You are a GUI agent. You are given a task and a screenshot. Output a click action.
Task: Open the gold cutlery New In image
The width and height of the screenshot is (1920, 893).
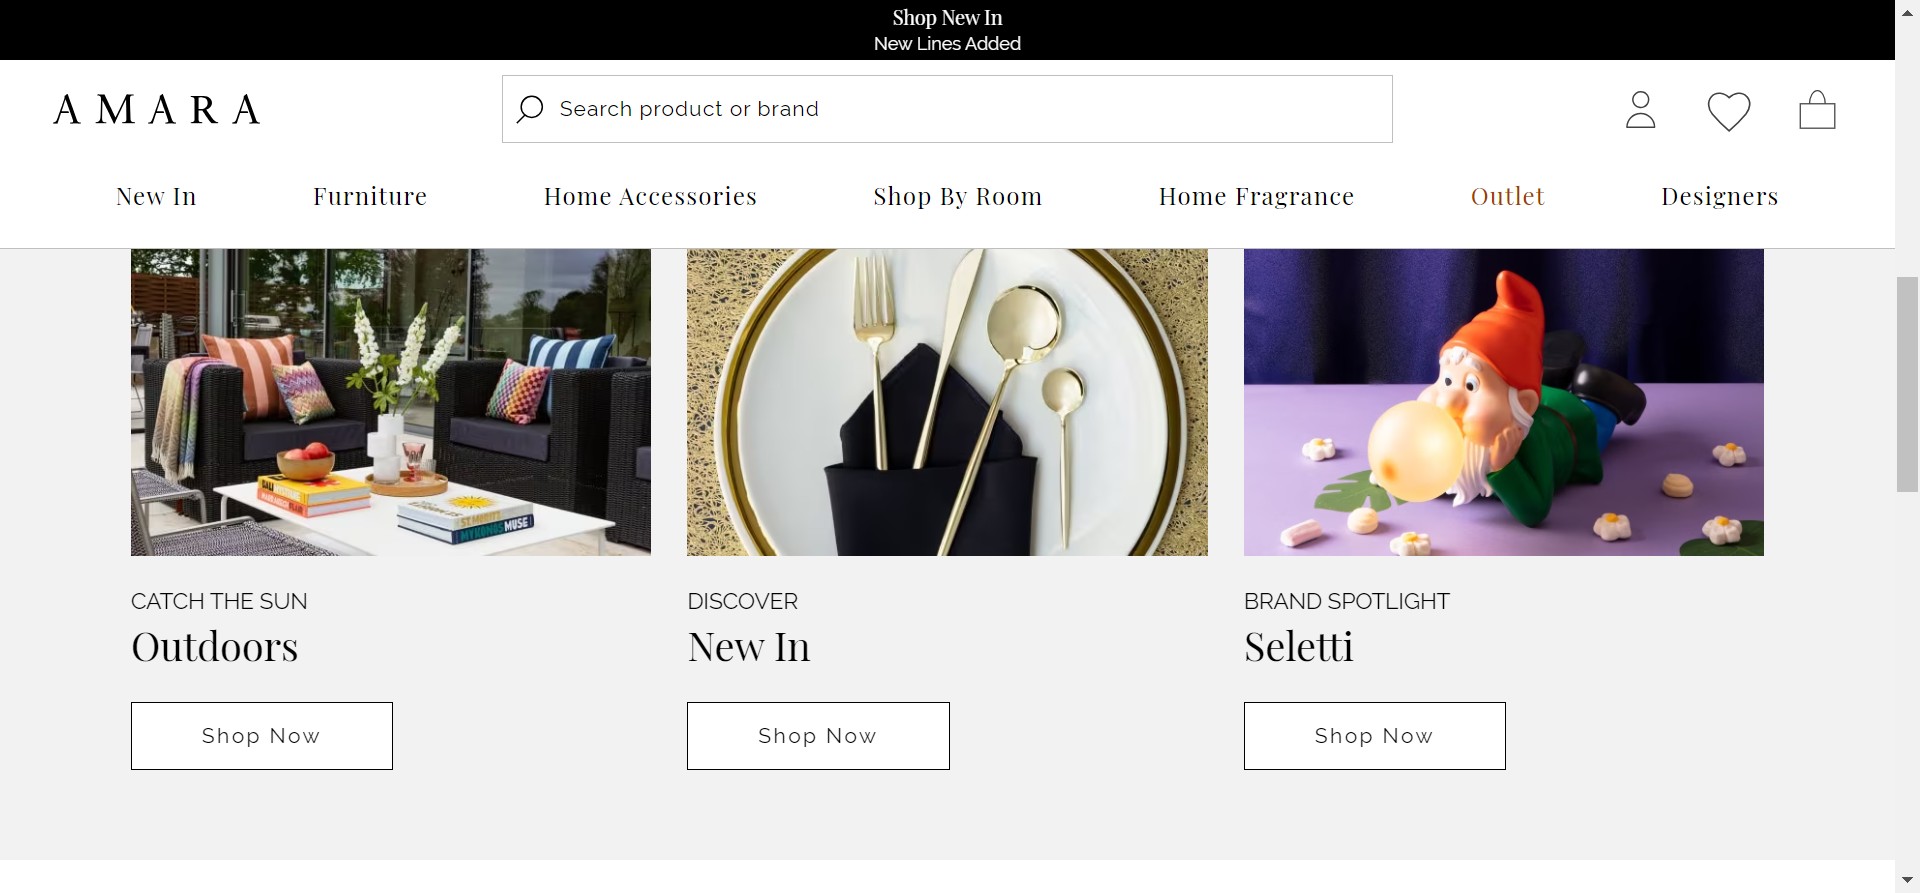tap(947, 402)
